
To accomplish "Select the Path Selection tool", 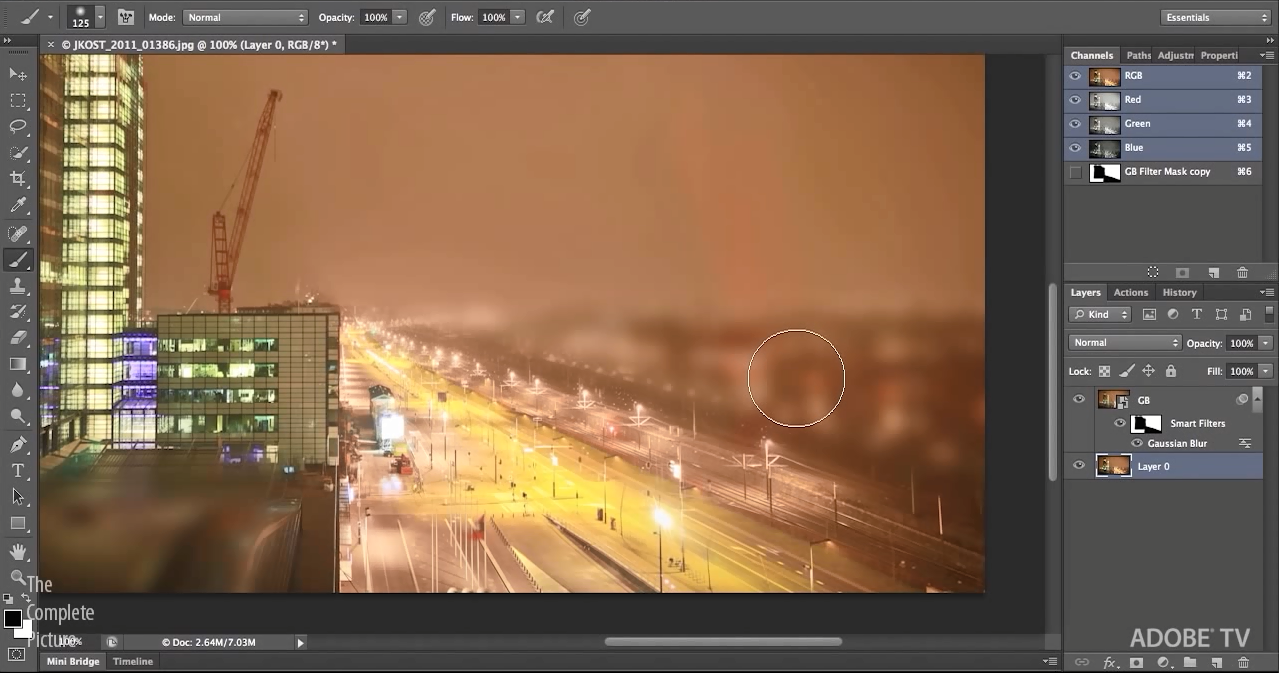I will 18,496.
